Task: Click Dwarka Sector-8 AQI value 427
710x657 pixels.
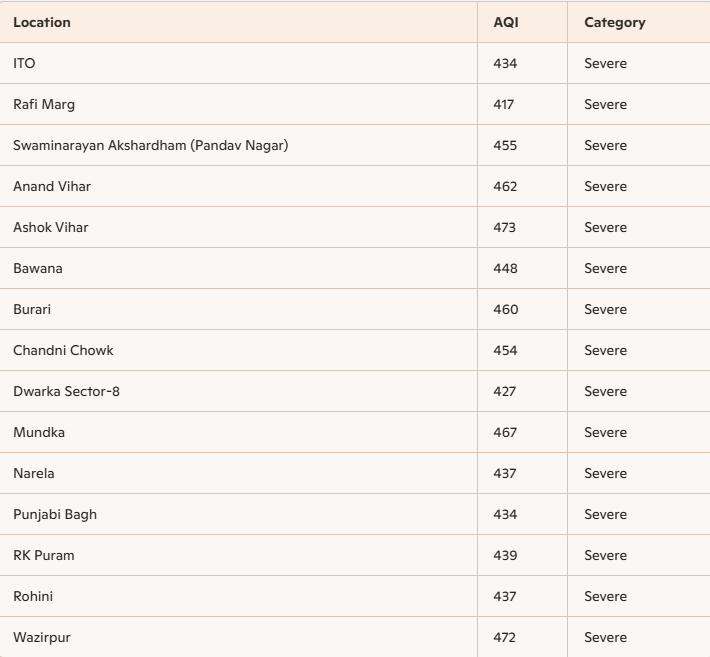Action: (x=504, y=392)
